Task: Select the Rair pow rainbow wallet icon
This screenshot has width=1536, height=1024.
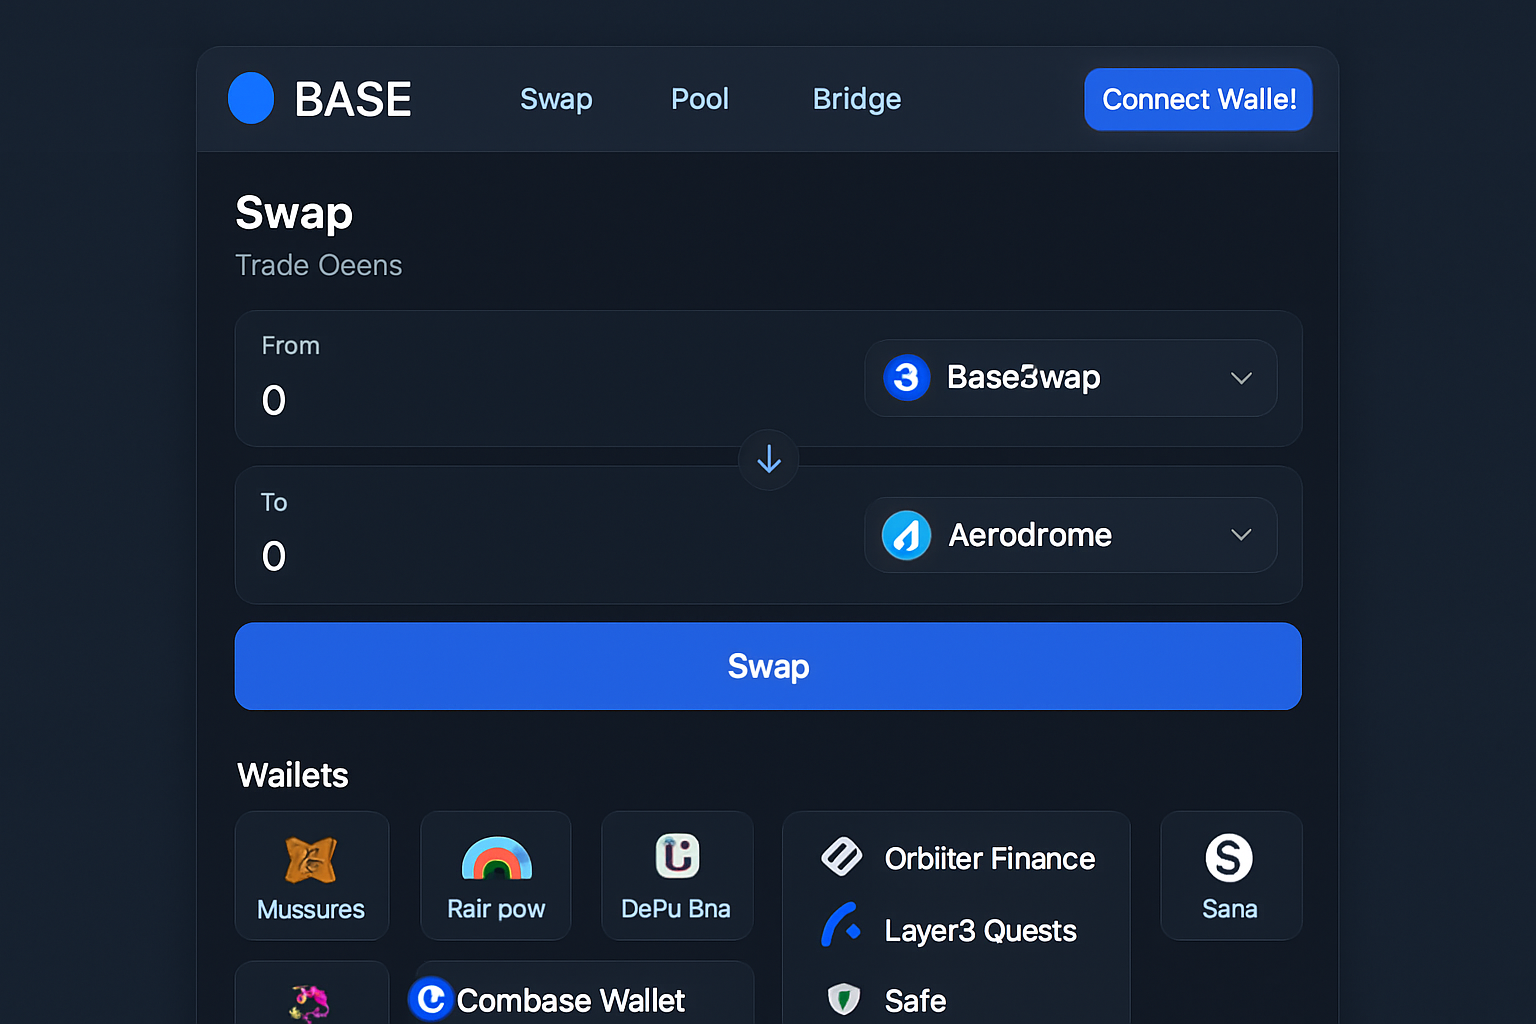Action: tap(496, 858)
